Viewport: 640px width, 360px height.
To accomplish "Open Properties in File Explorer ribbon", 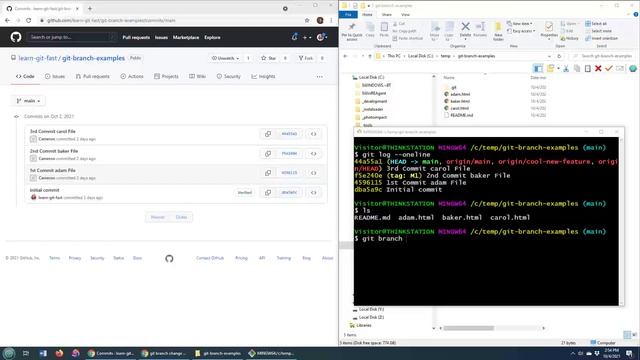I will [549, 30].
